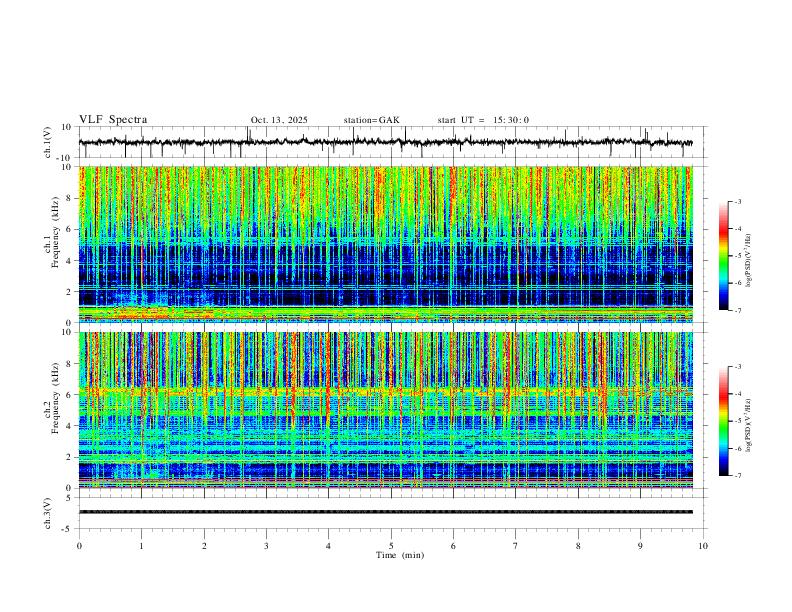Image resolution: width=792 pixels, height=612 pixels.
Task: Click the time axis tick label "1"
Action: point(141,546)
